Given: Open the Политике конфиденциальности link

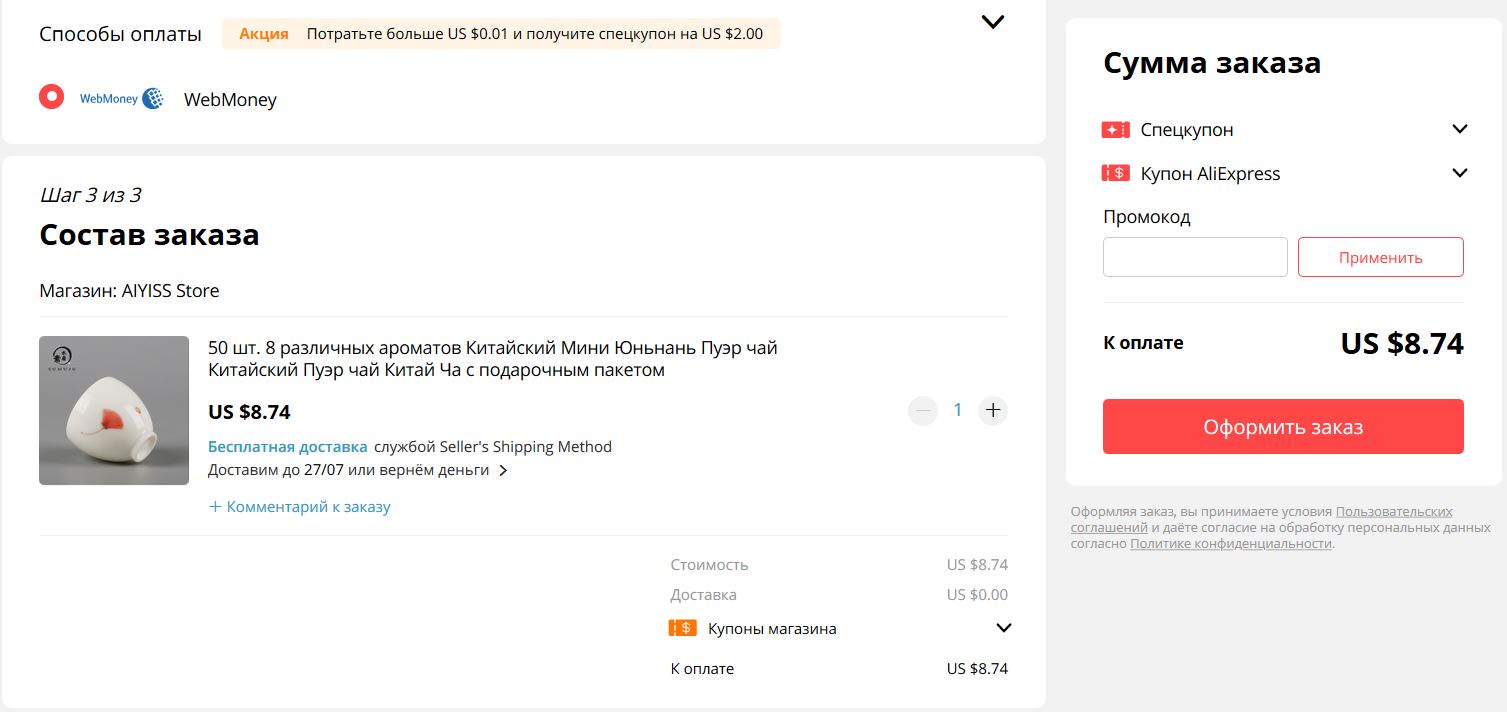Looking at the screenshot, I should pyautogui.click(x=1231, y=543).
